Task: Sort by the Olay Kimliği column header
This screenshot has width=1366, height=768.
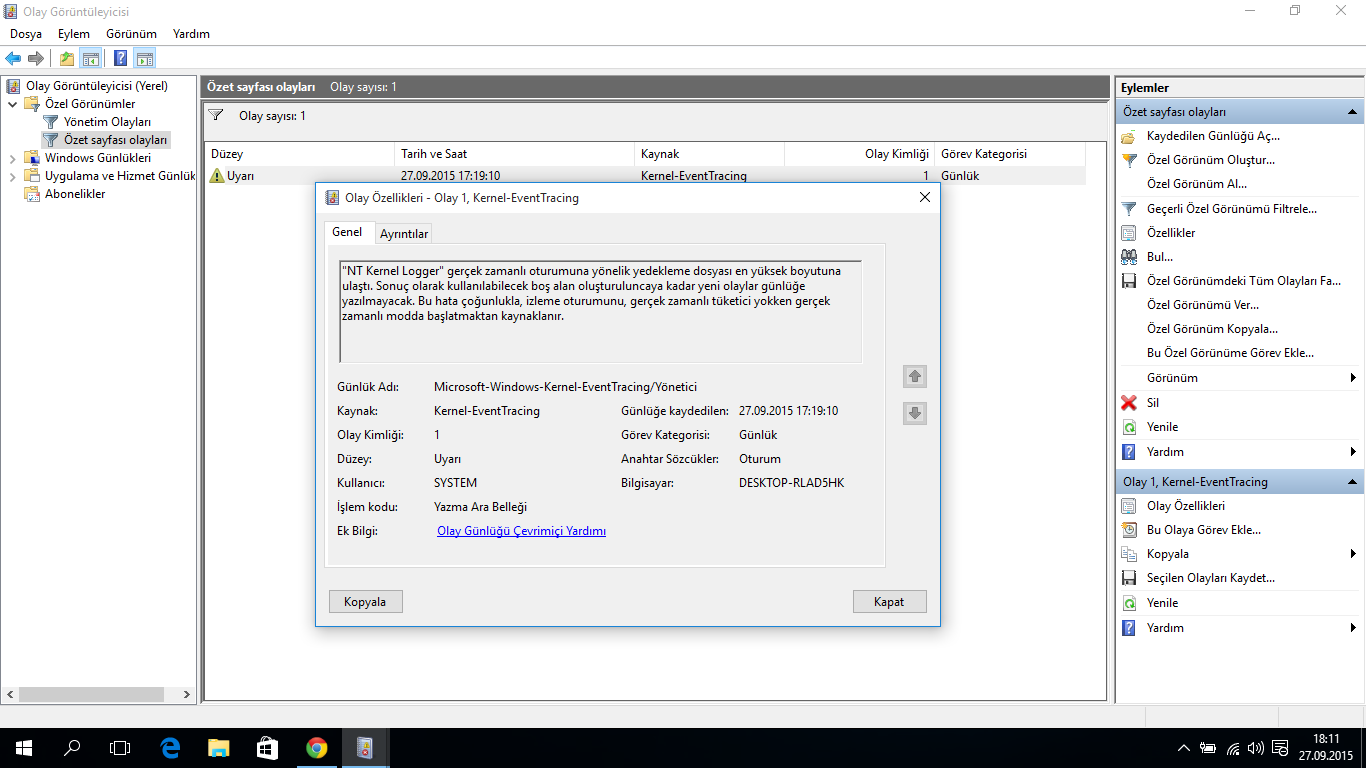Action: (859, 154)
